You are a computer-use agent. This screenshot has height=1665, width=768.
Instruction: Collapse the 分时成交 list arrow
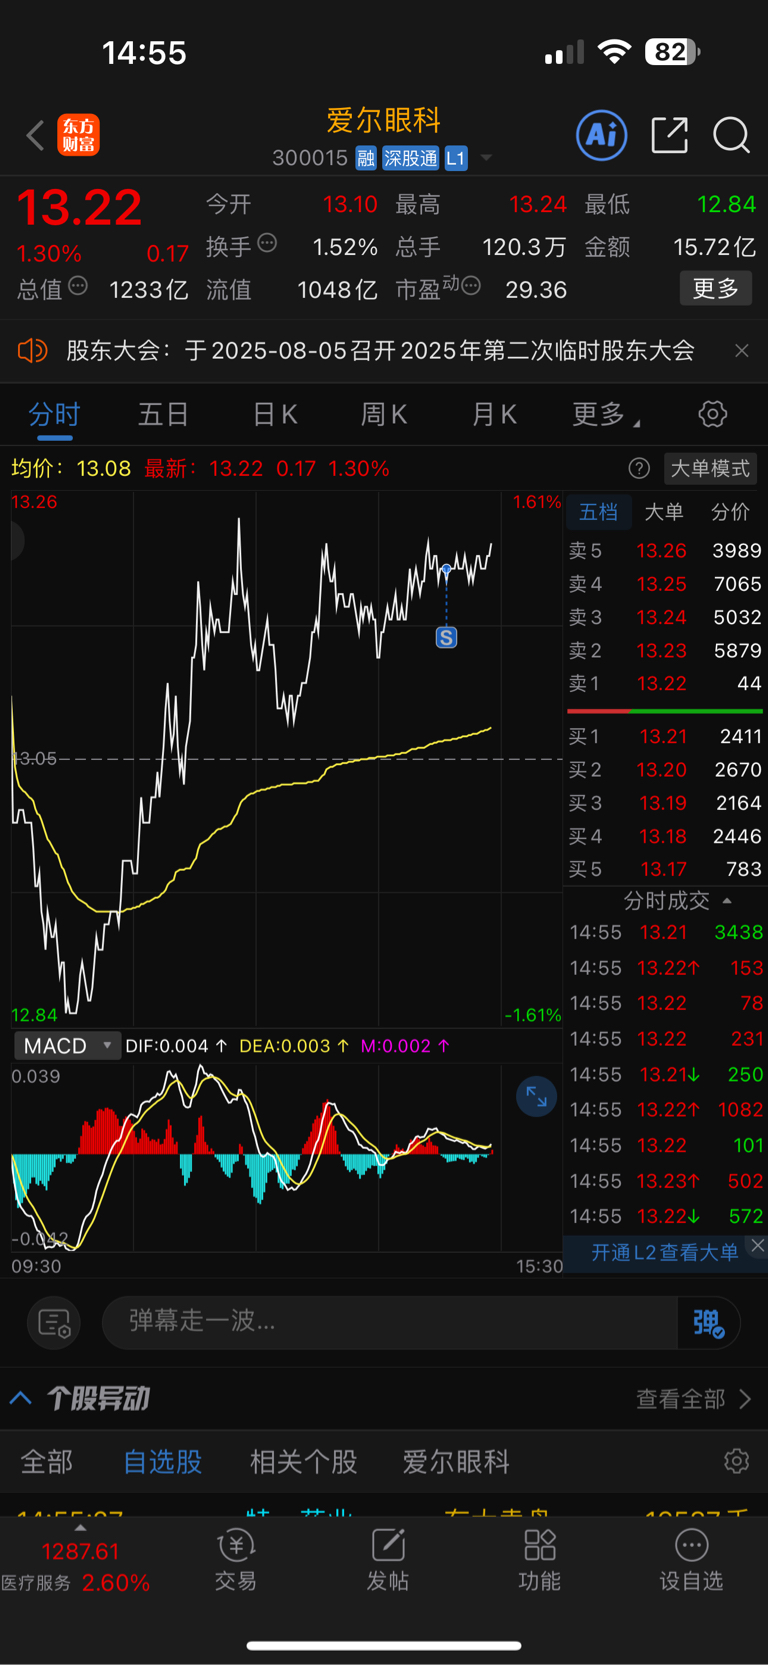(x=727, y=901)
